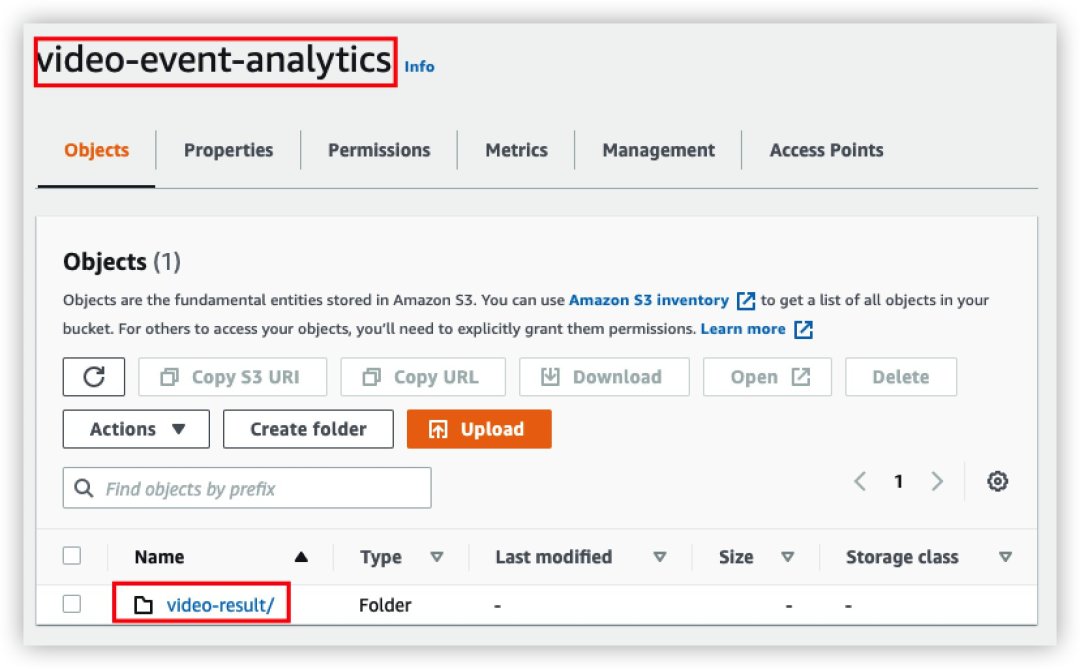Focus the Find objects by prefix field
This screenshot has height=669, width=1080.
(x=262, y=489)
